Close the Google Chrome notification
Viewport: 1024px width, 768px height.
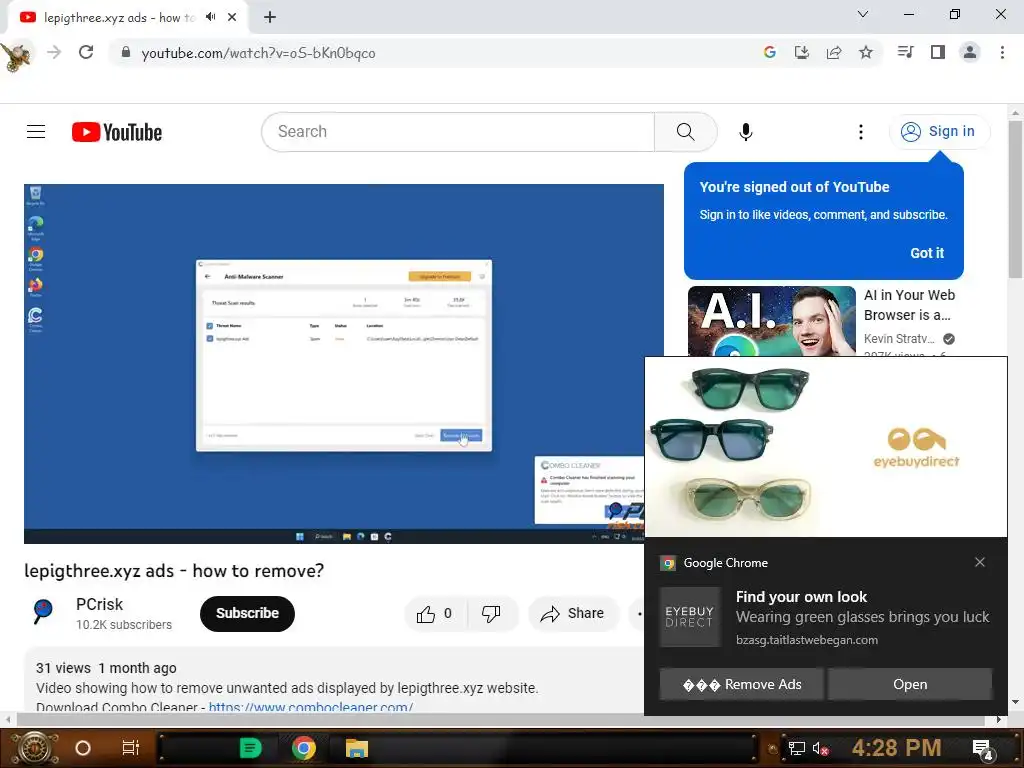click(x=979, y=562)
